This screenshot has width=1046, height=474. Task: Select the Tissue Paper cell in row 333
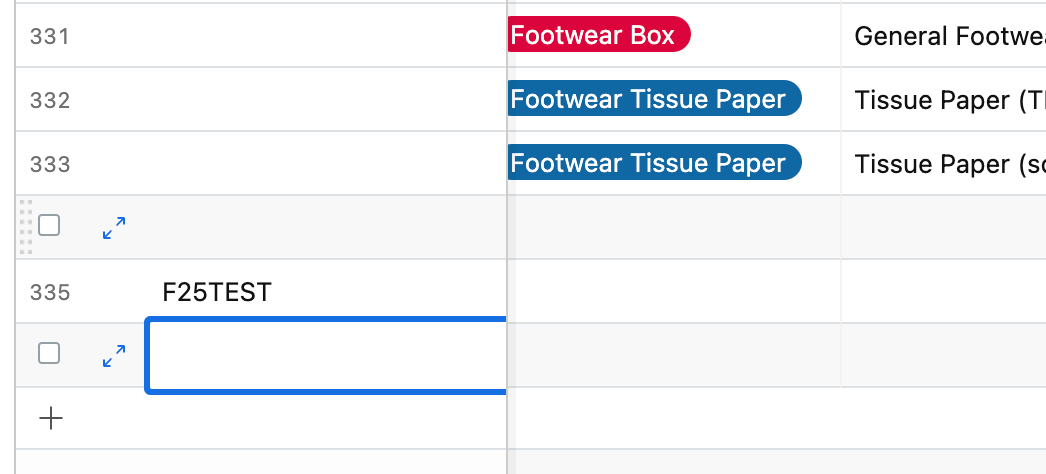click(x=943, y=163)
